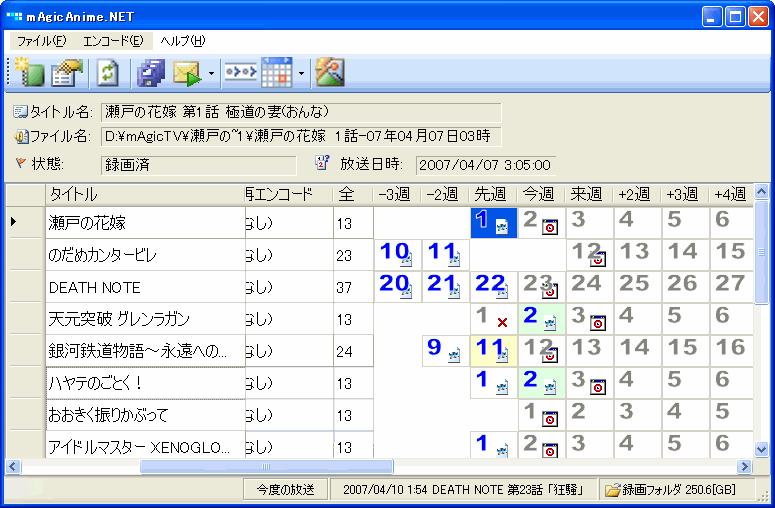The height and width of the screenshot is (508, 775).
Task: Click recorded file icon in 瀬戸の花嫁 episode 1
Action: (502, 227)
